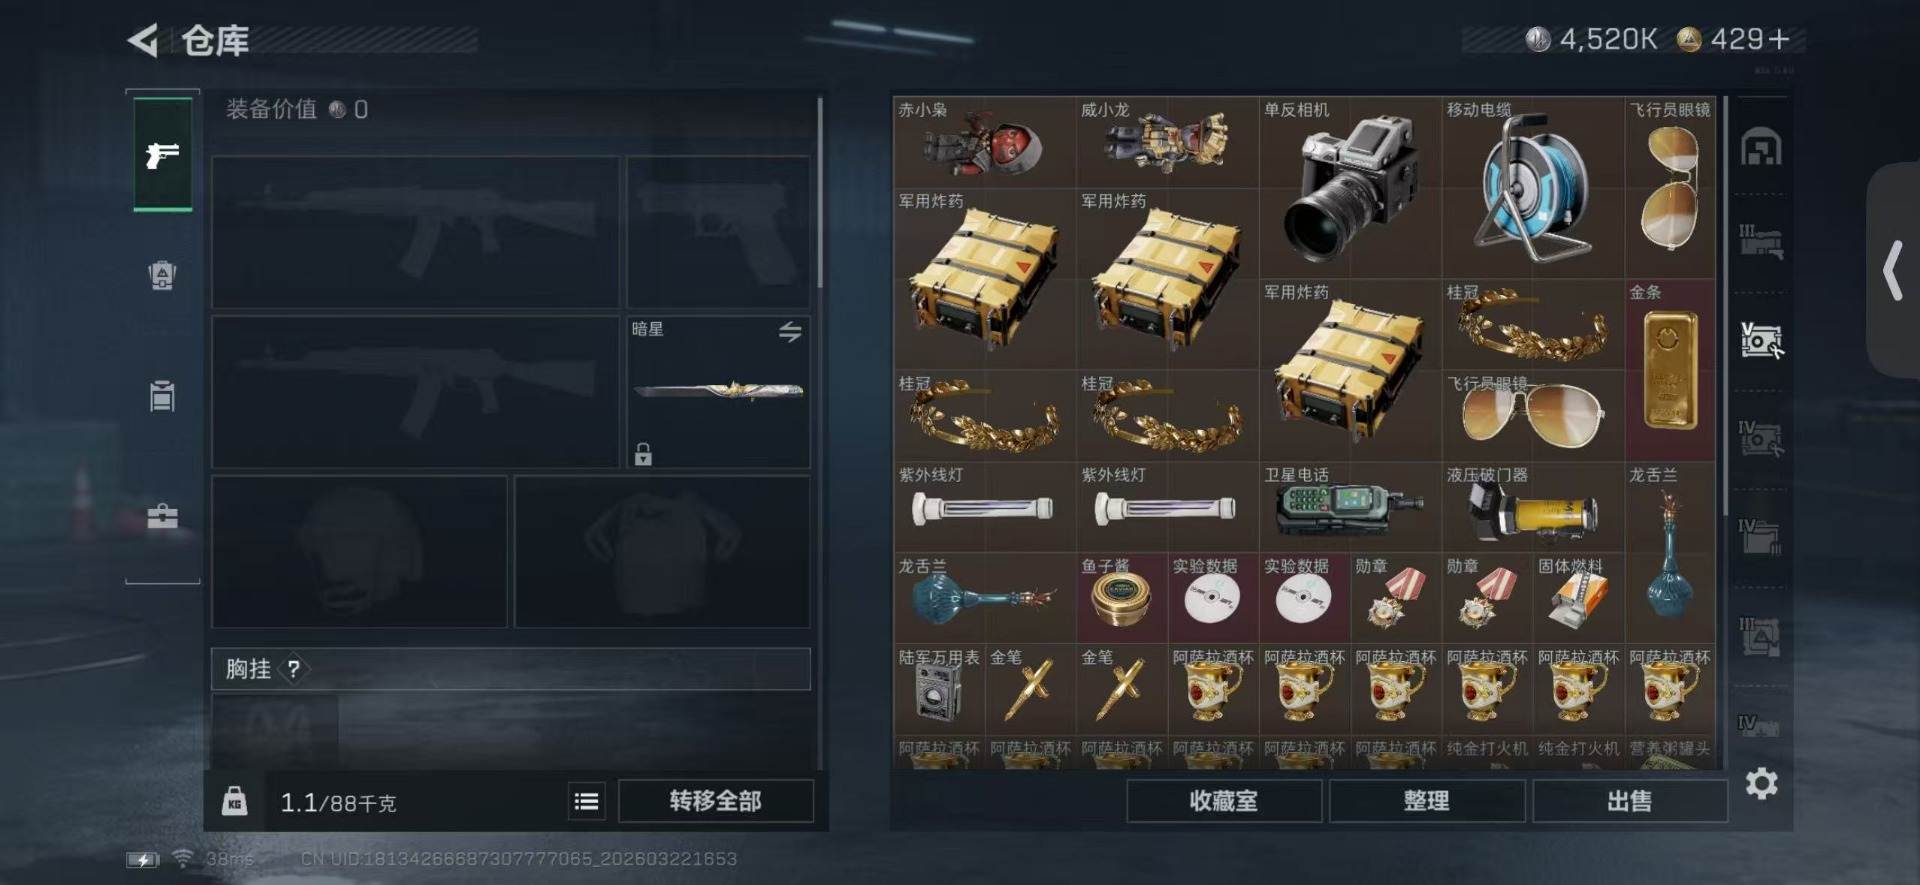Select the weapons pistol tab icon

162,154
